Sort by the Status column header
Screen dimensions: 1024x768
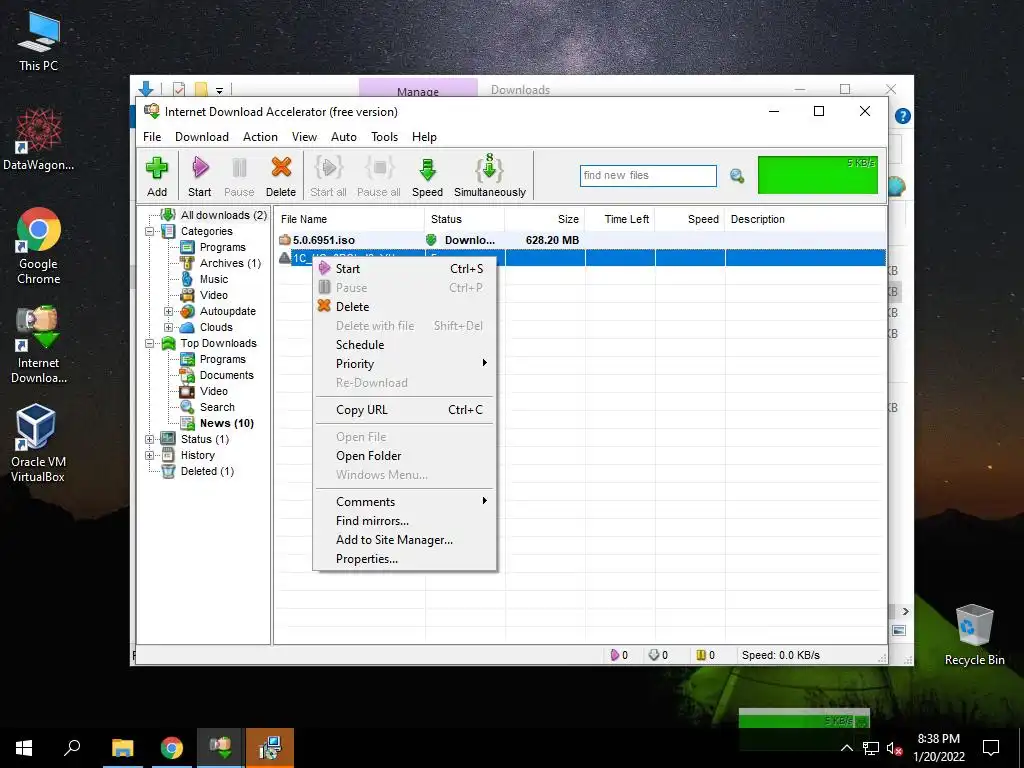tap(464, 219)
